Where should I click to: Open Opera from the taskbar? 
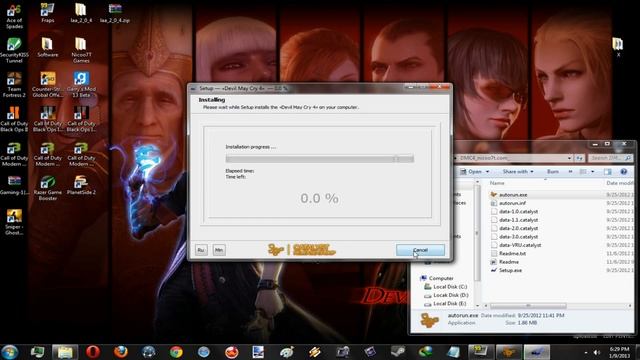pyautogui.click(x=93, y=352)
